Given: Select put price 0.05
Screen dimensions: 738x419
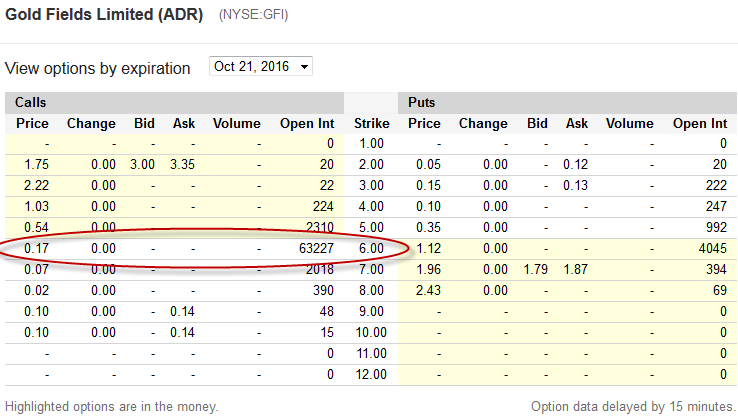Looking at the screenshot, I should (428, 164).
